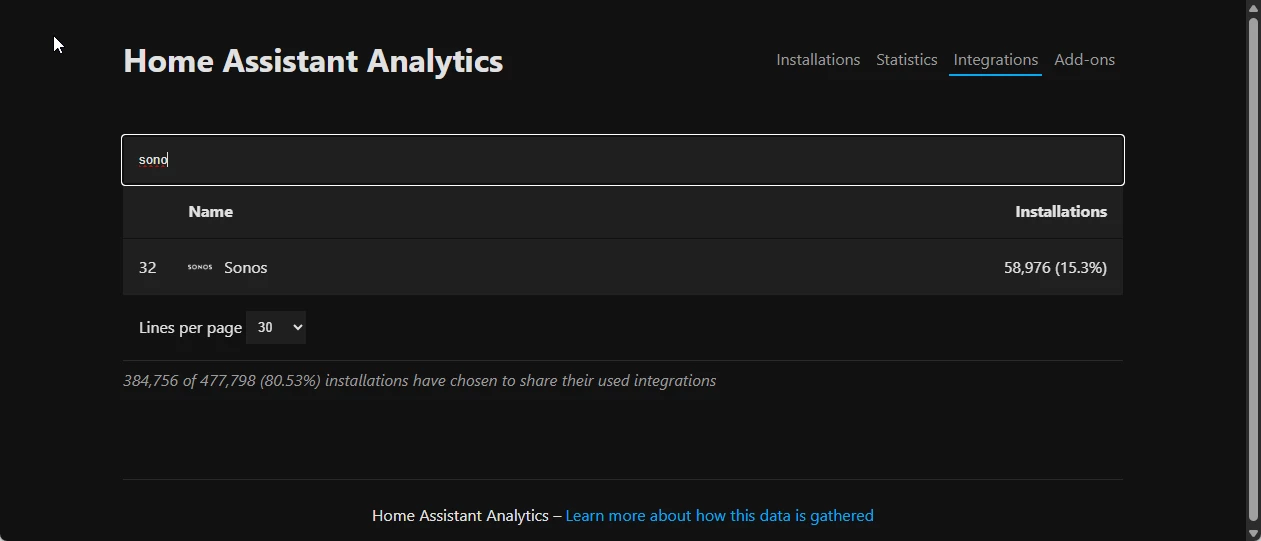Click the 58,976 (15.3%) installations value
The height and width of the screenshot is (541, 1261).
coord(1055,267)
